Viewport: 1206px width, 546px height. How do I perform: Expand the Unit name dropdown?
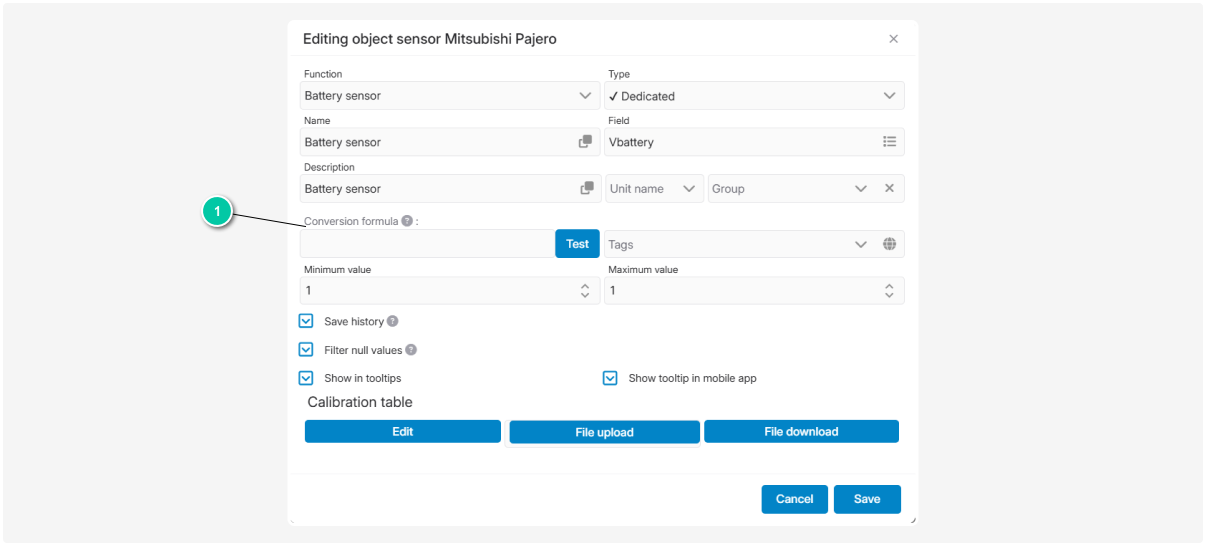tap(689, 188)
